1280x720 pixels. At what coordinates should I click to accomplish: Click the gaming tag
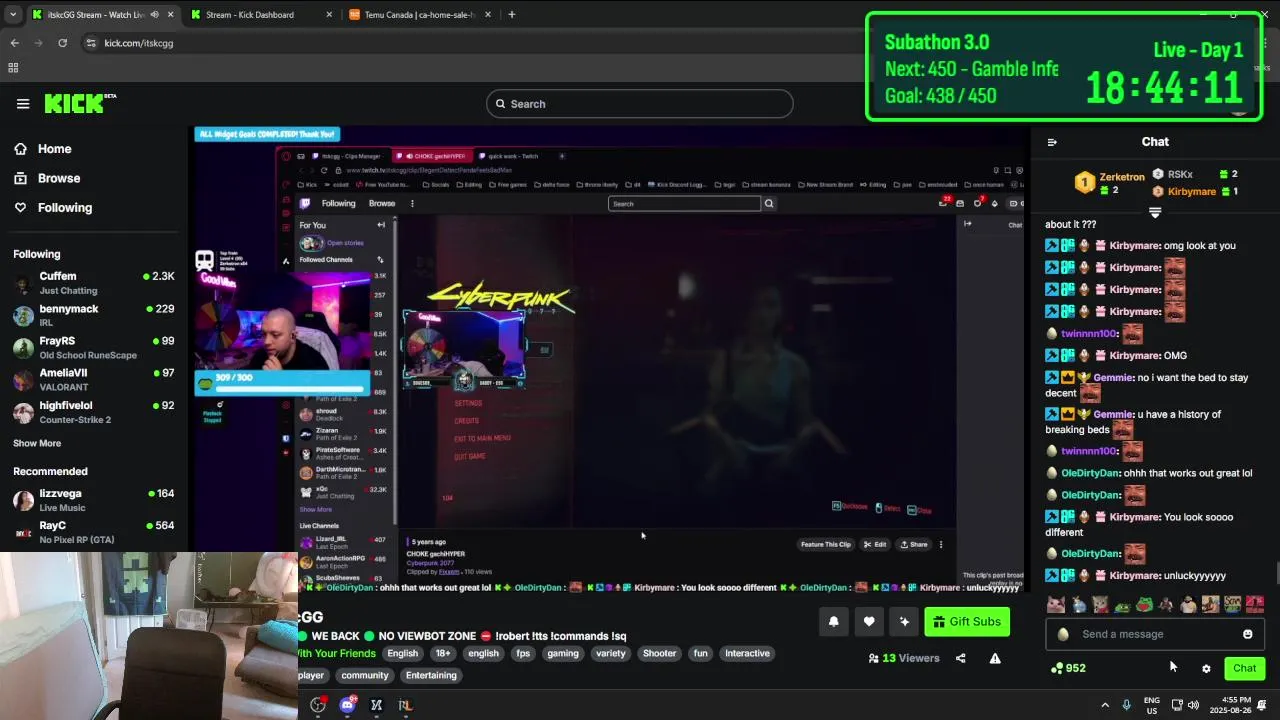[563, 654]
